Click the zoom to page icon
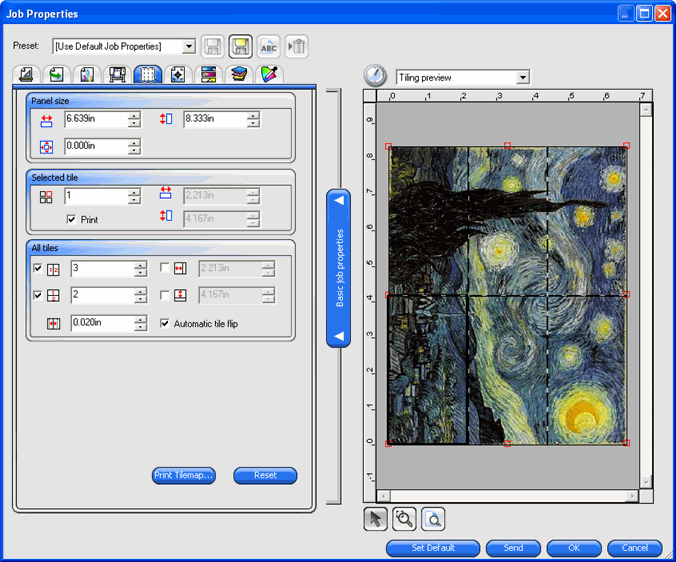 433,519
